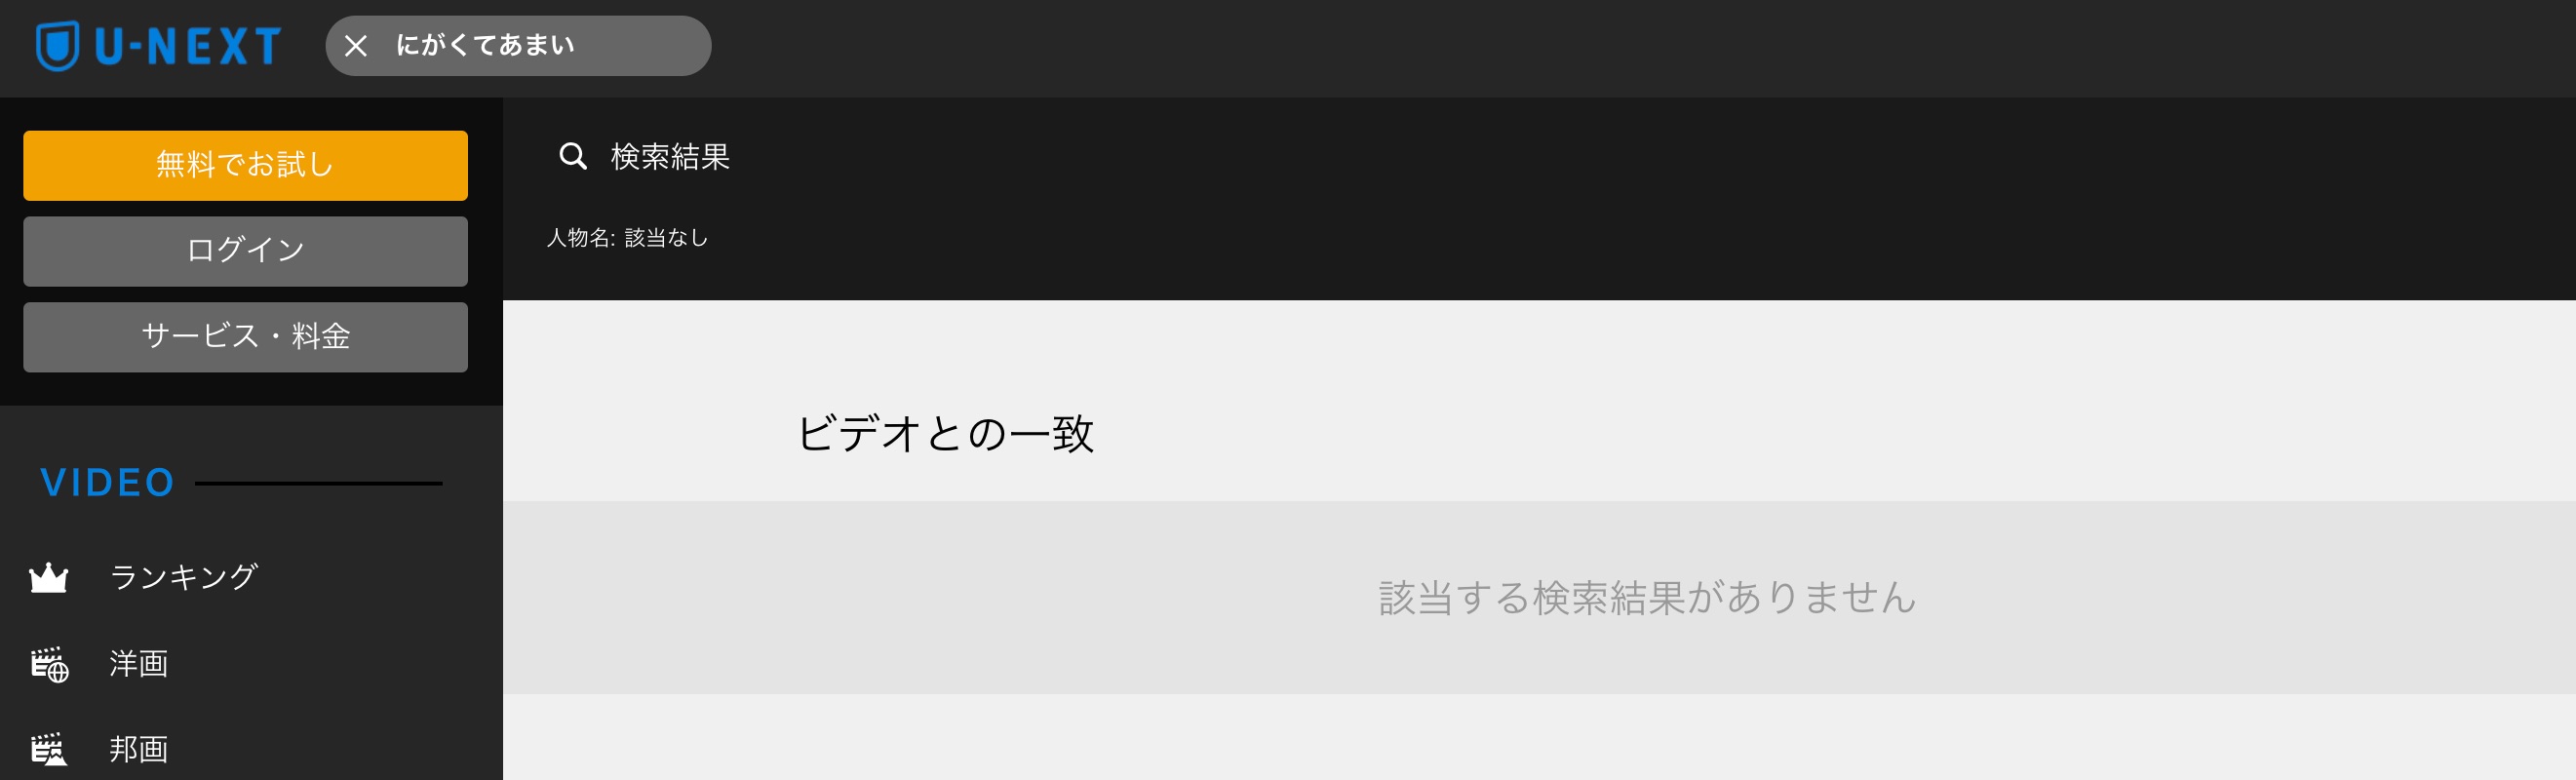Select ランキング in the sidebar
Screen dimensions: 2576x780
184,577
